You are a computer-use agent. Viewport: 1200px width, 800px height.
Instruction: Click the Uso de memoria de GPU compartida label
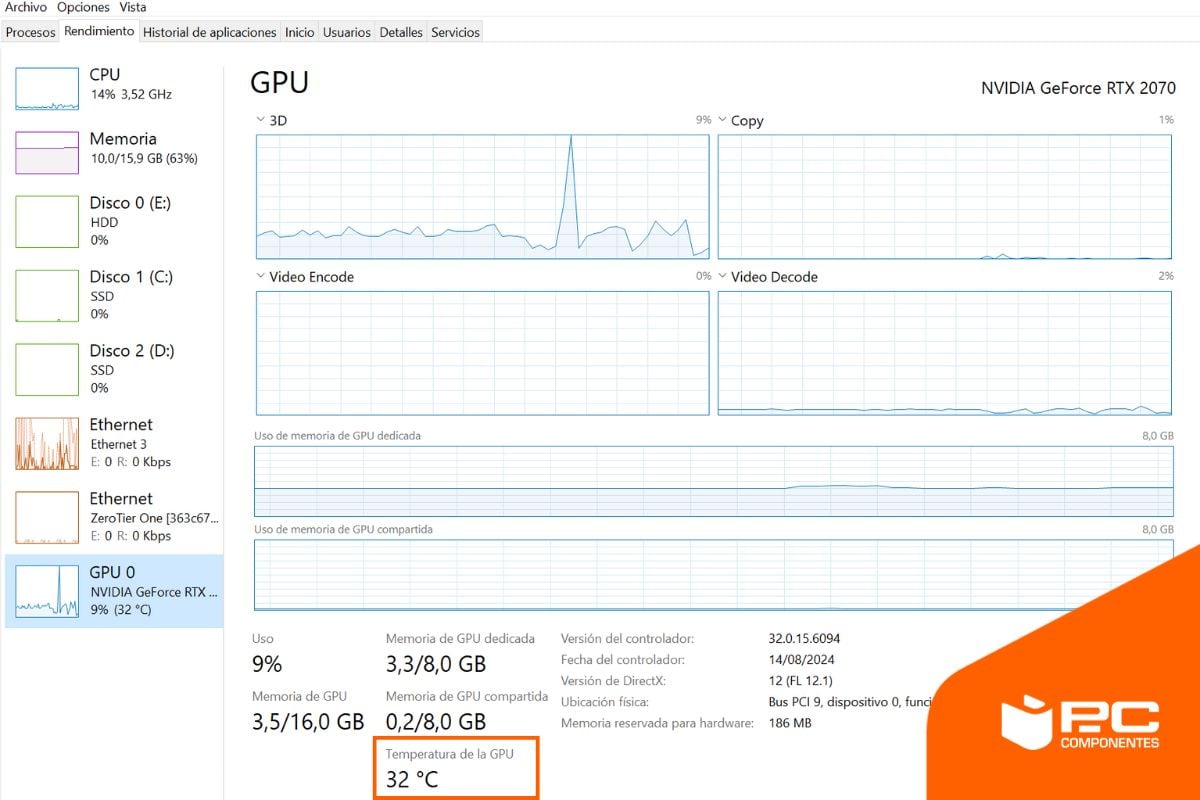pos(343,529)
